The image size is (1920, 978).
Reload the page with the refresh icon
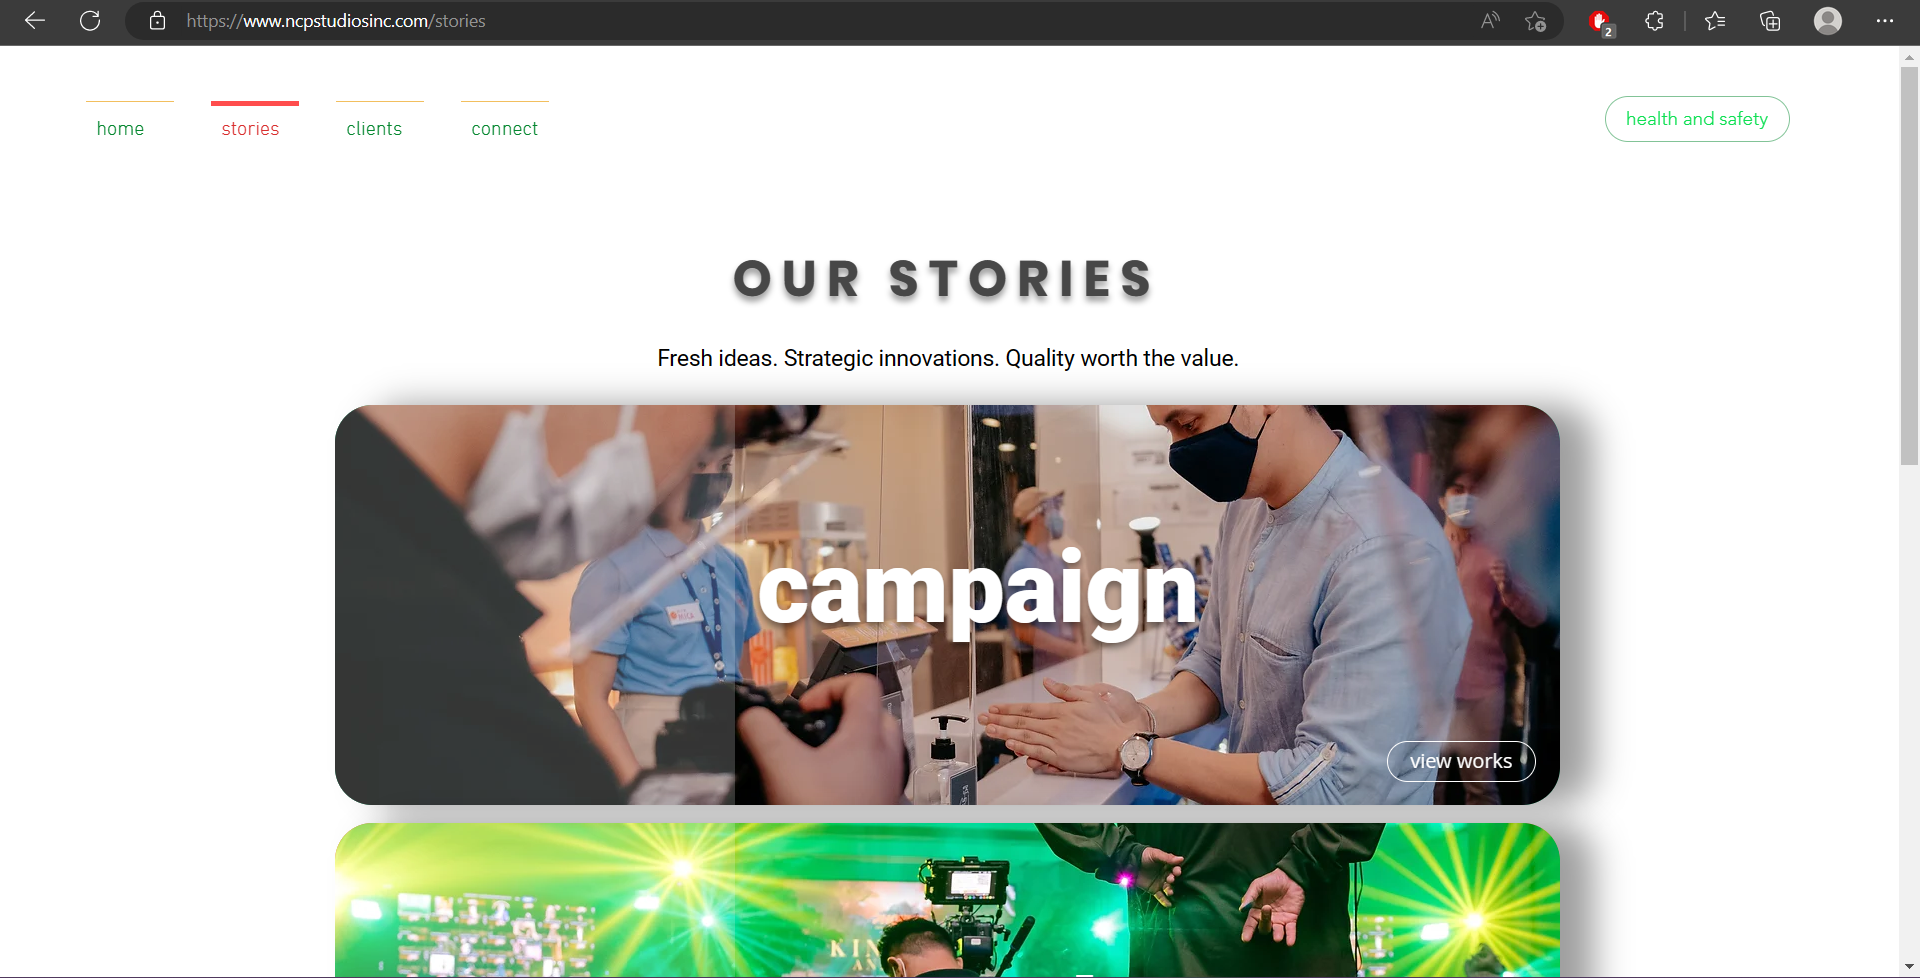click(90, 20)
